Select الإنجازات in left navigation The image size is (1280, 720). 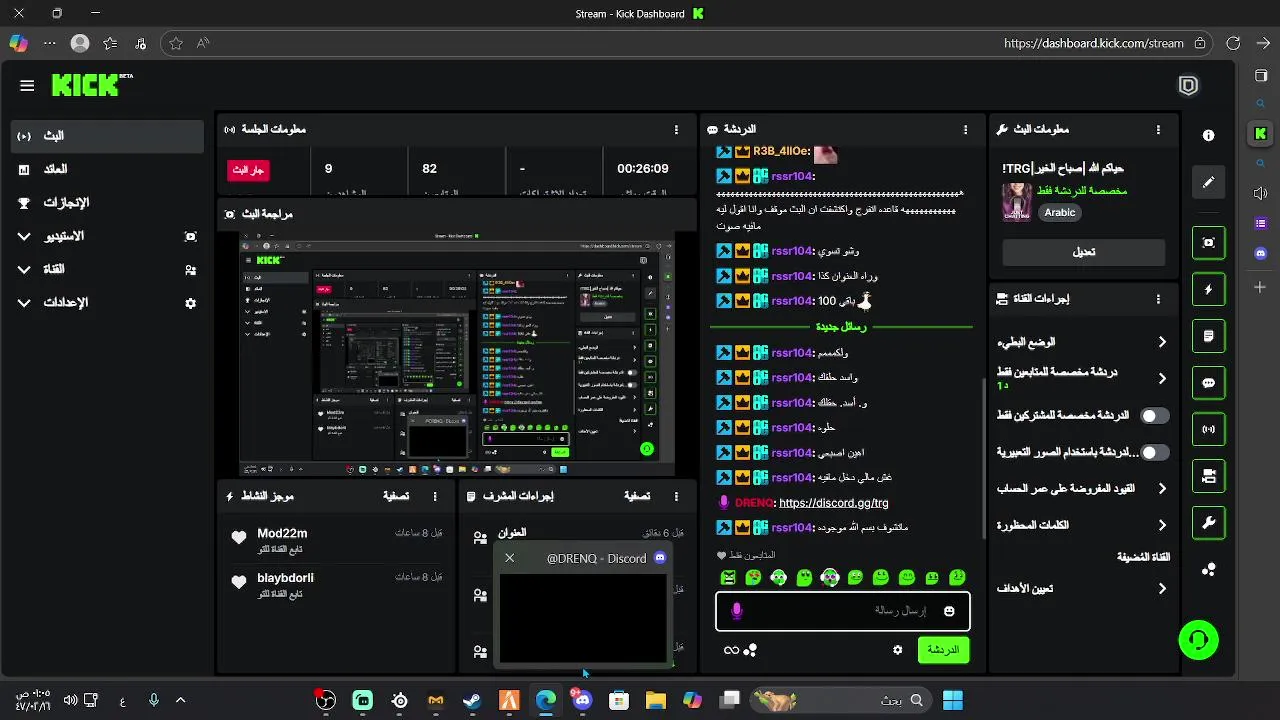[107, 203]
